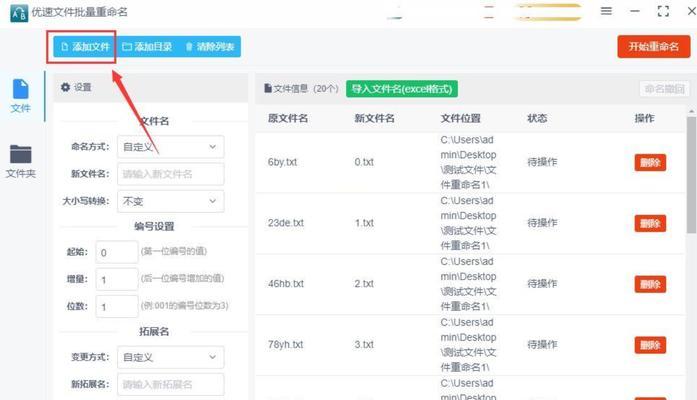The image size is (697, 400).
Task: Click the 增量 number input field
Action: [x=117, y=279]
